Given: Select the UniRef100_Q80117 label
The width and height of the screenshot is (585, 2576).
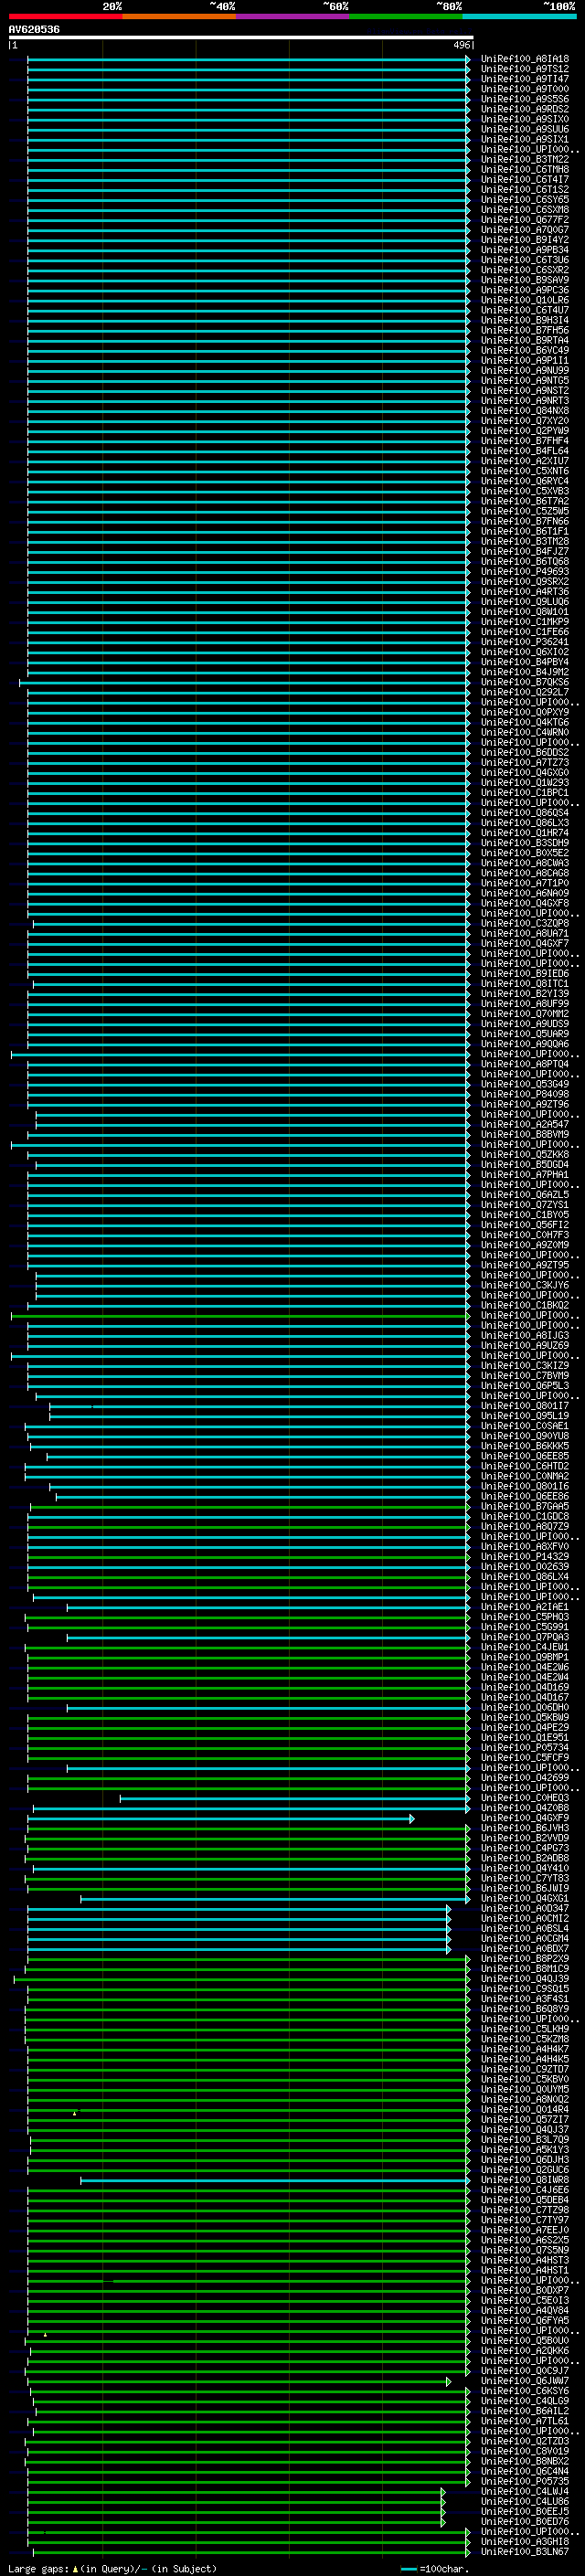Looking at the screenshot, I should [x=525, y=1407].
